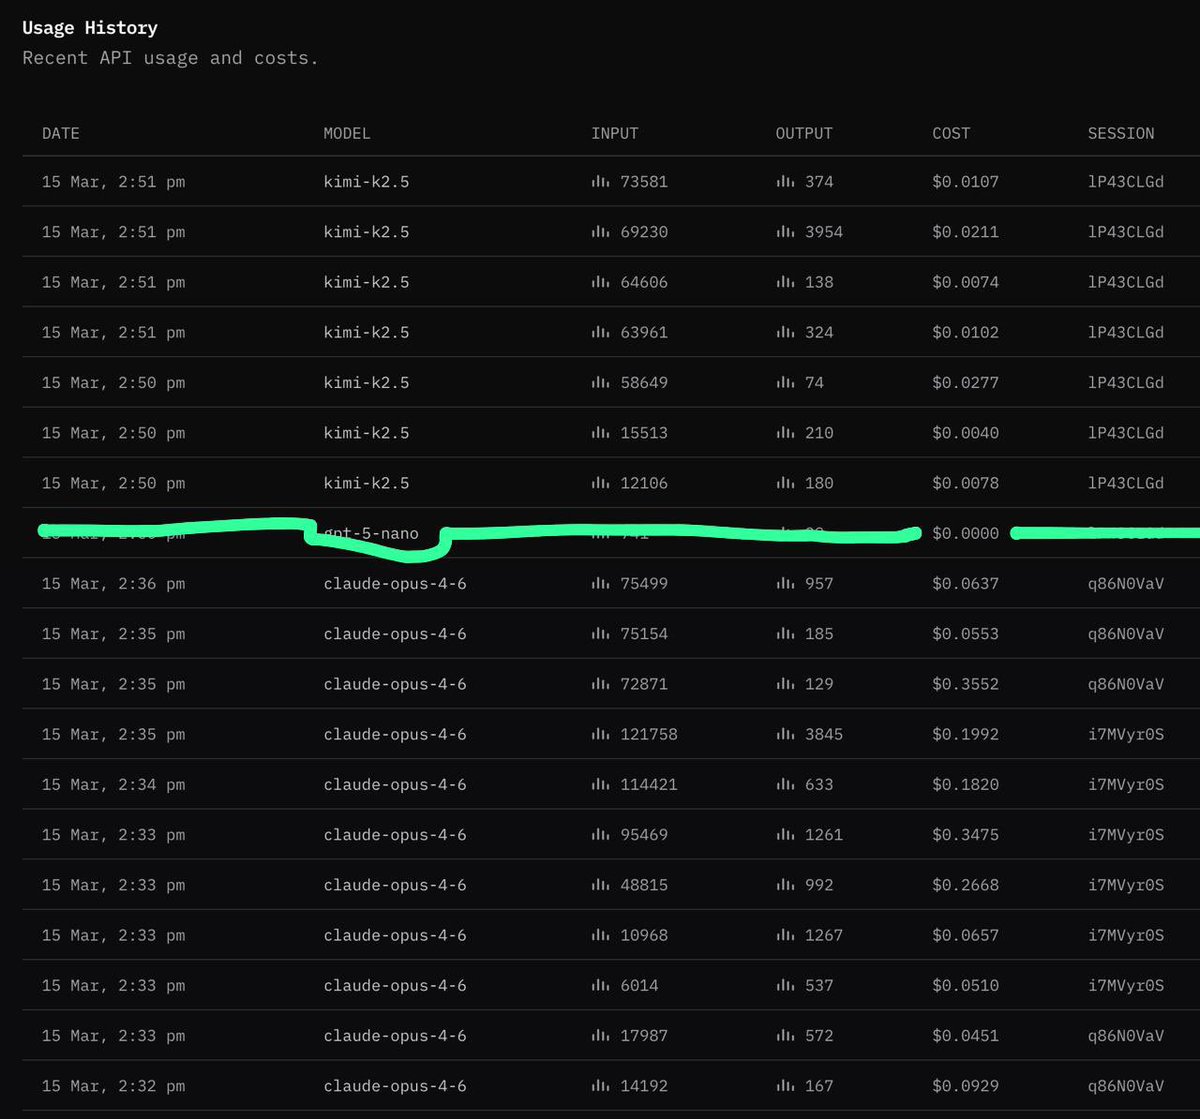
Task: Click the chart icon beside output 1261
Action: (x=785, y=834)
